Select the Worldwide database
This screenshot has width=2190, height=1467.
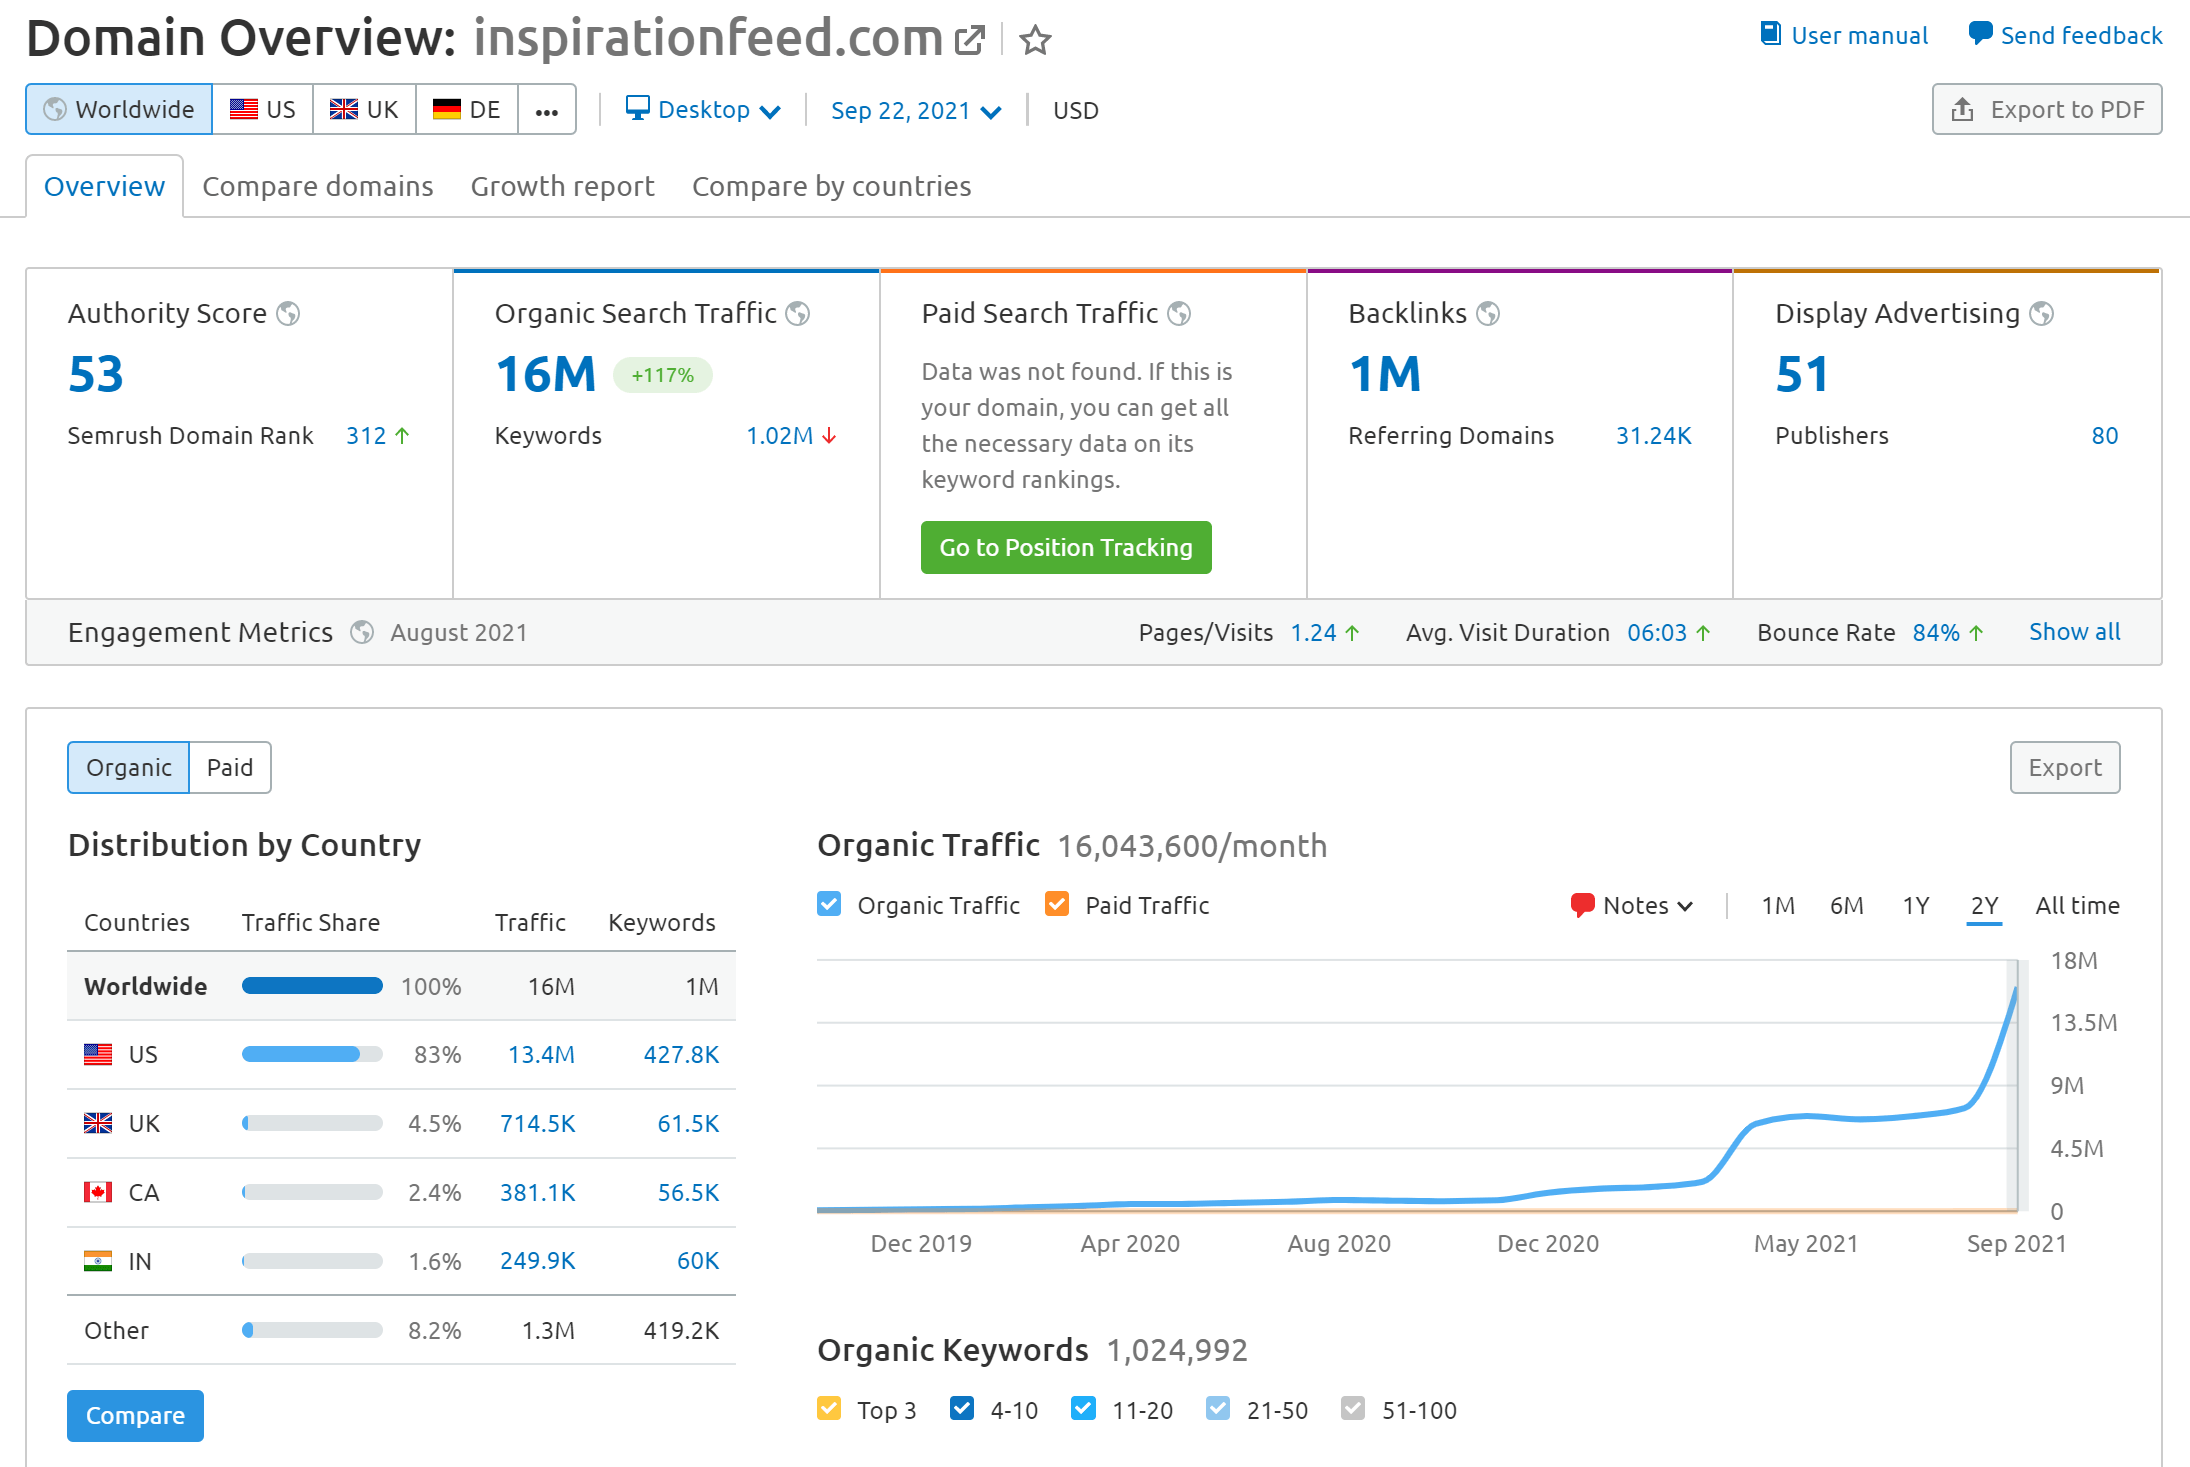(x=119, y=109)
